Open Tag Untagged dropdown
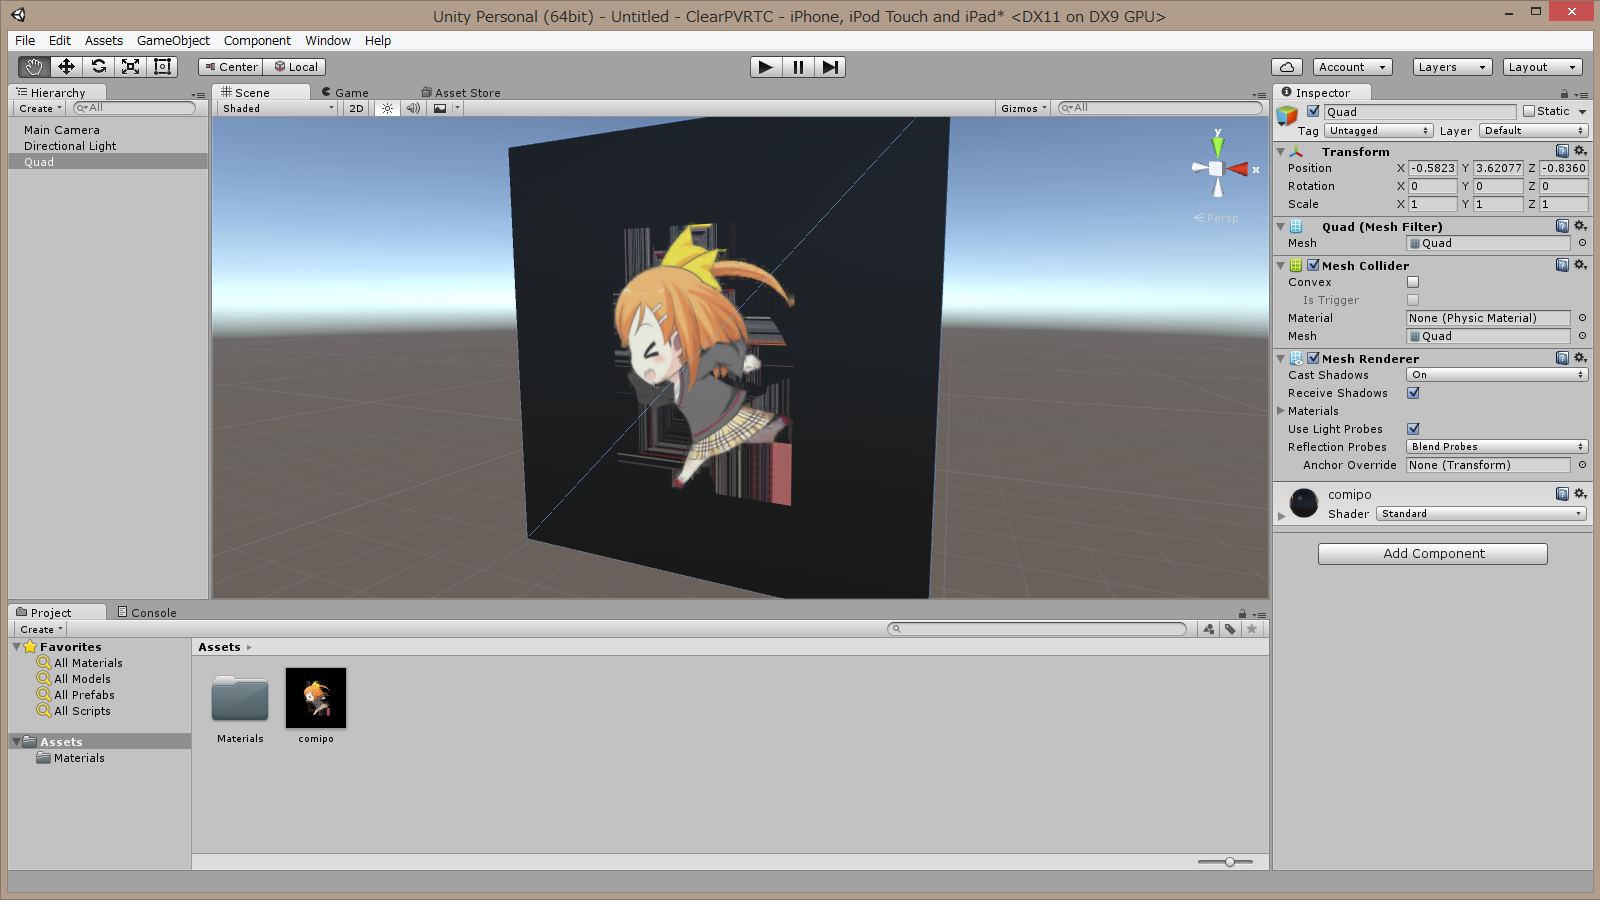This screenshot has height=900, width=1600. (x=1379, y=131)
